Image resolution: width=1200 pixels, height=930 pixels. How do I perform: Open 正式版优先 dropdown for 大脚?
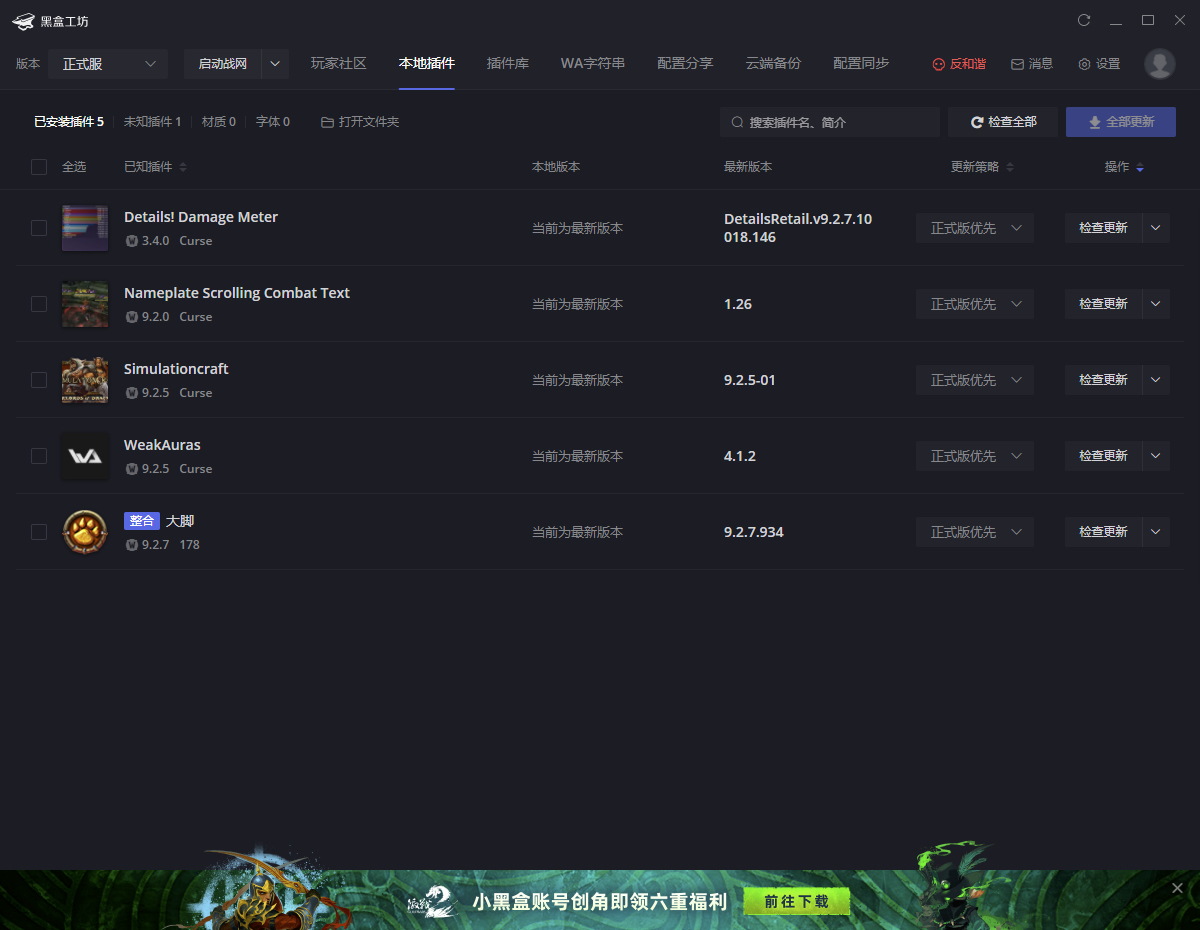coord(975,532)
